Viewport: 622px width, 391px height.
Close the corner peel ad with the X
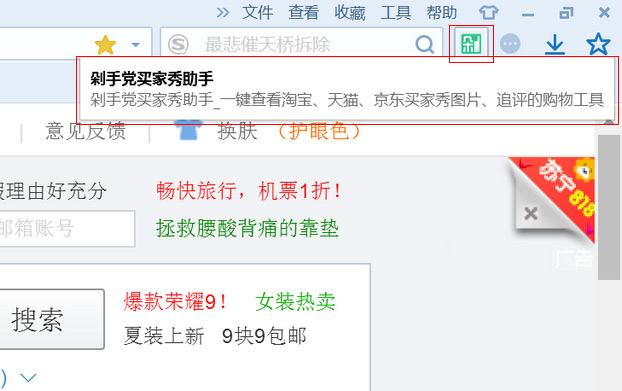[530, 214]
